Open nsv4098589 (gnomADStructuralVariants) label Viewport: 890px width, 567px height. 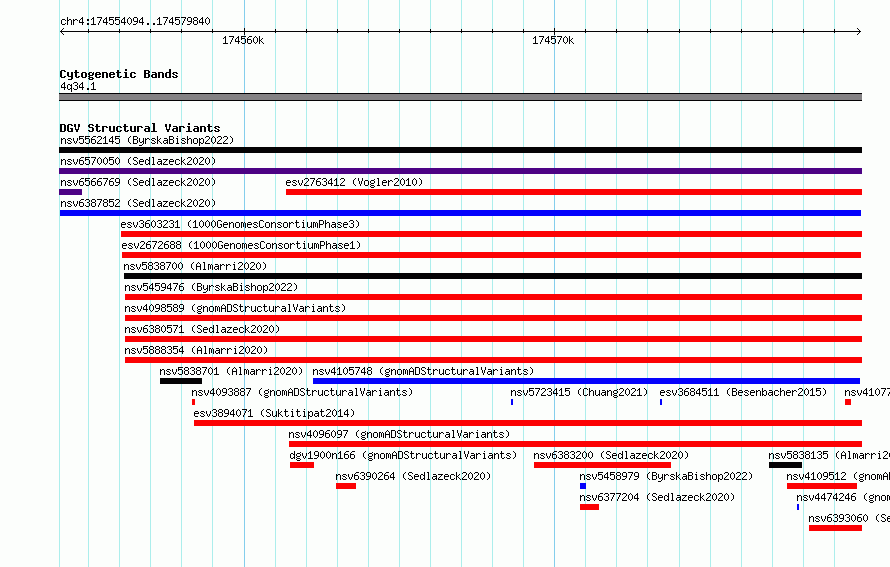point(235,308)
